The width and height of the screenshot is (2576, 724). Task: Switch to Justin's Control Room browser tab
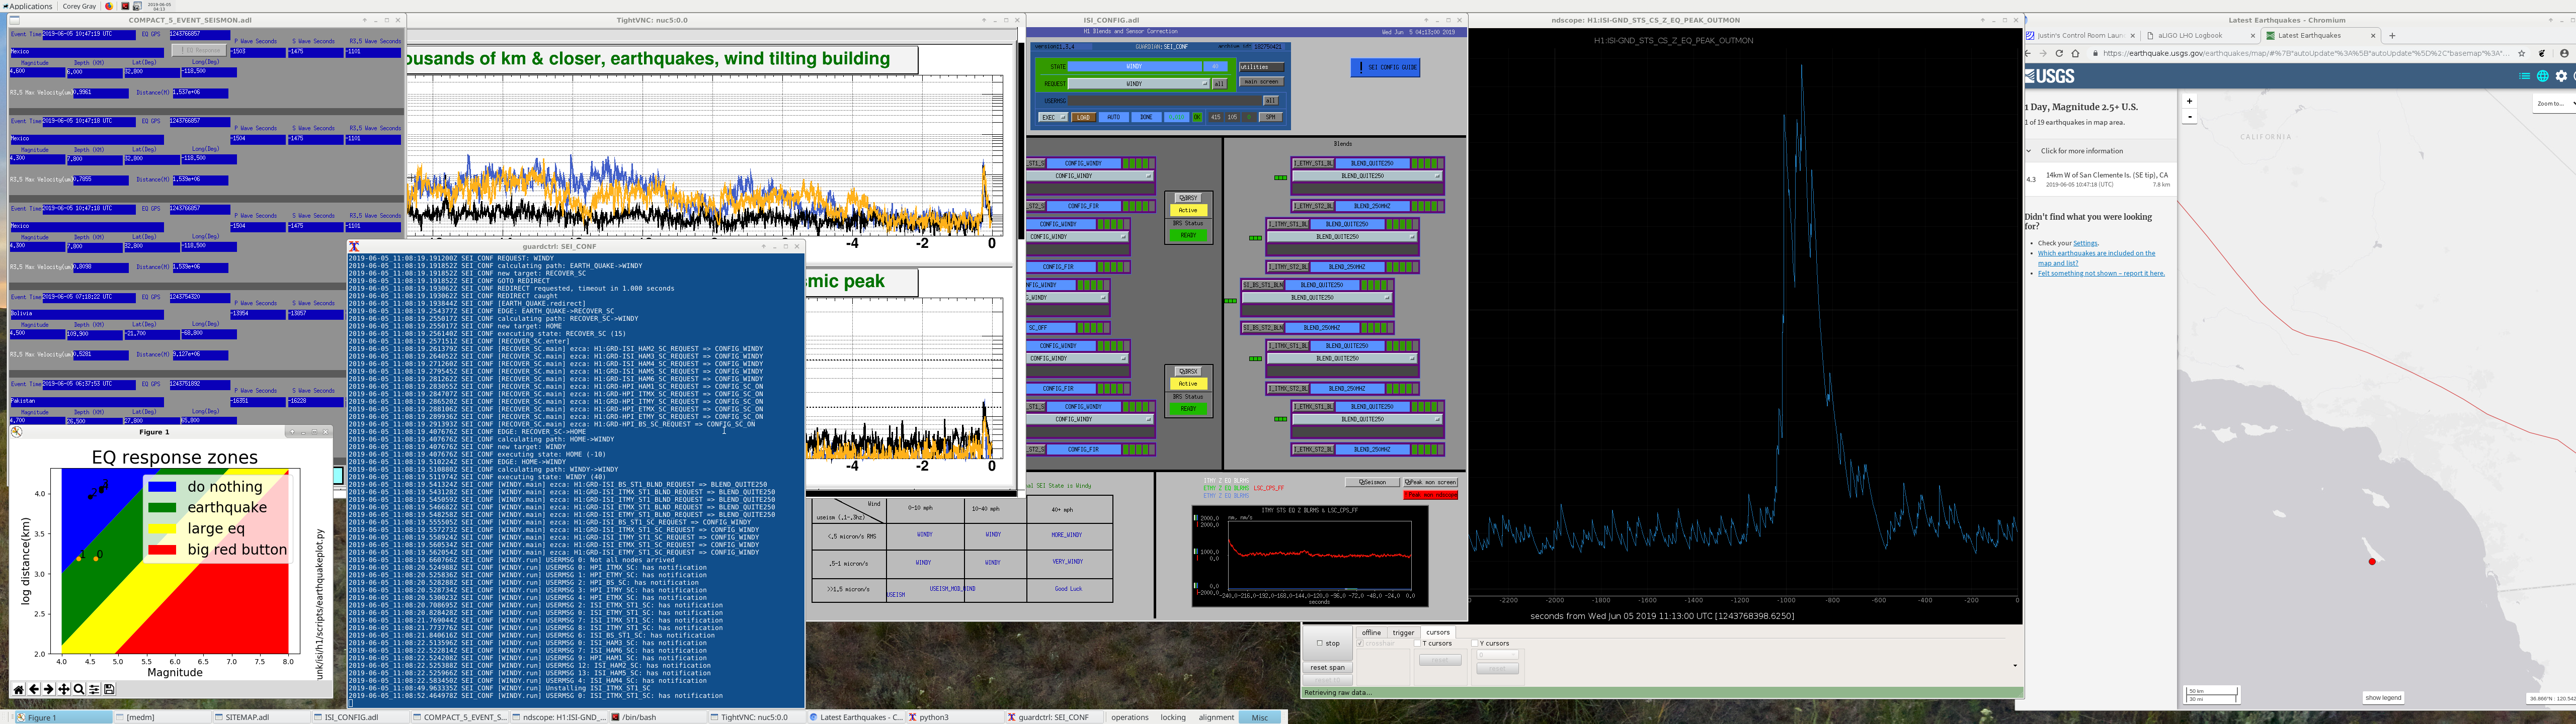(2079, 35)
